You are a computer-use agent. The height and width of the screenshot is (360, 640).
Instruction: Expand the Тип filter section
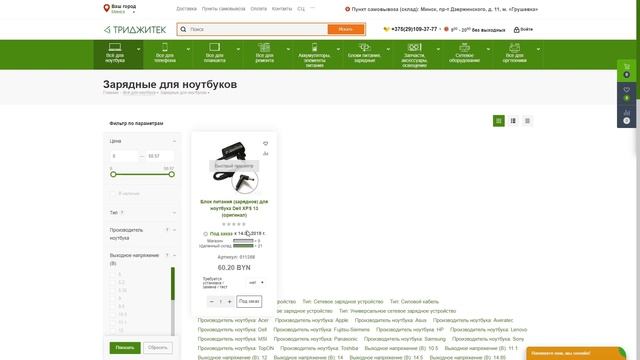[x=174, y=213]
